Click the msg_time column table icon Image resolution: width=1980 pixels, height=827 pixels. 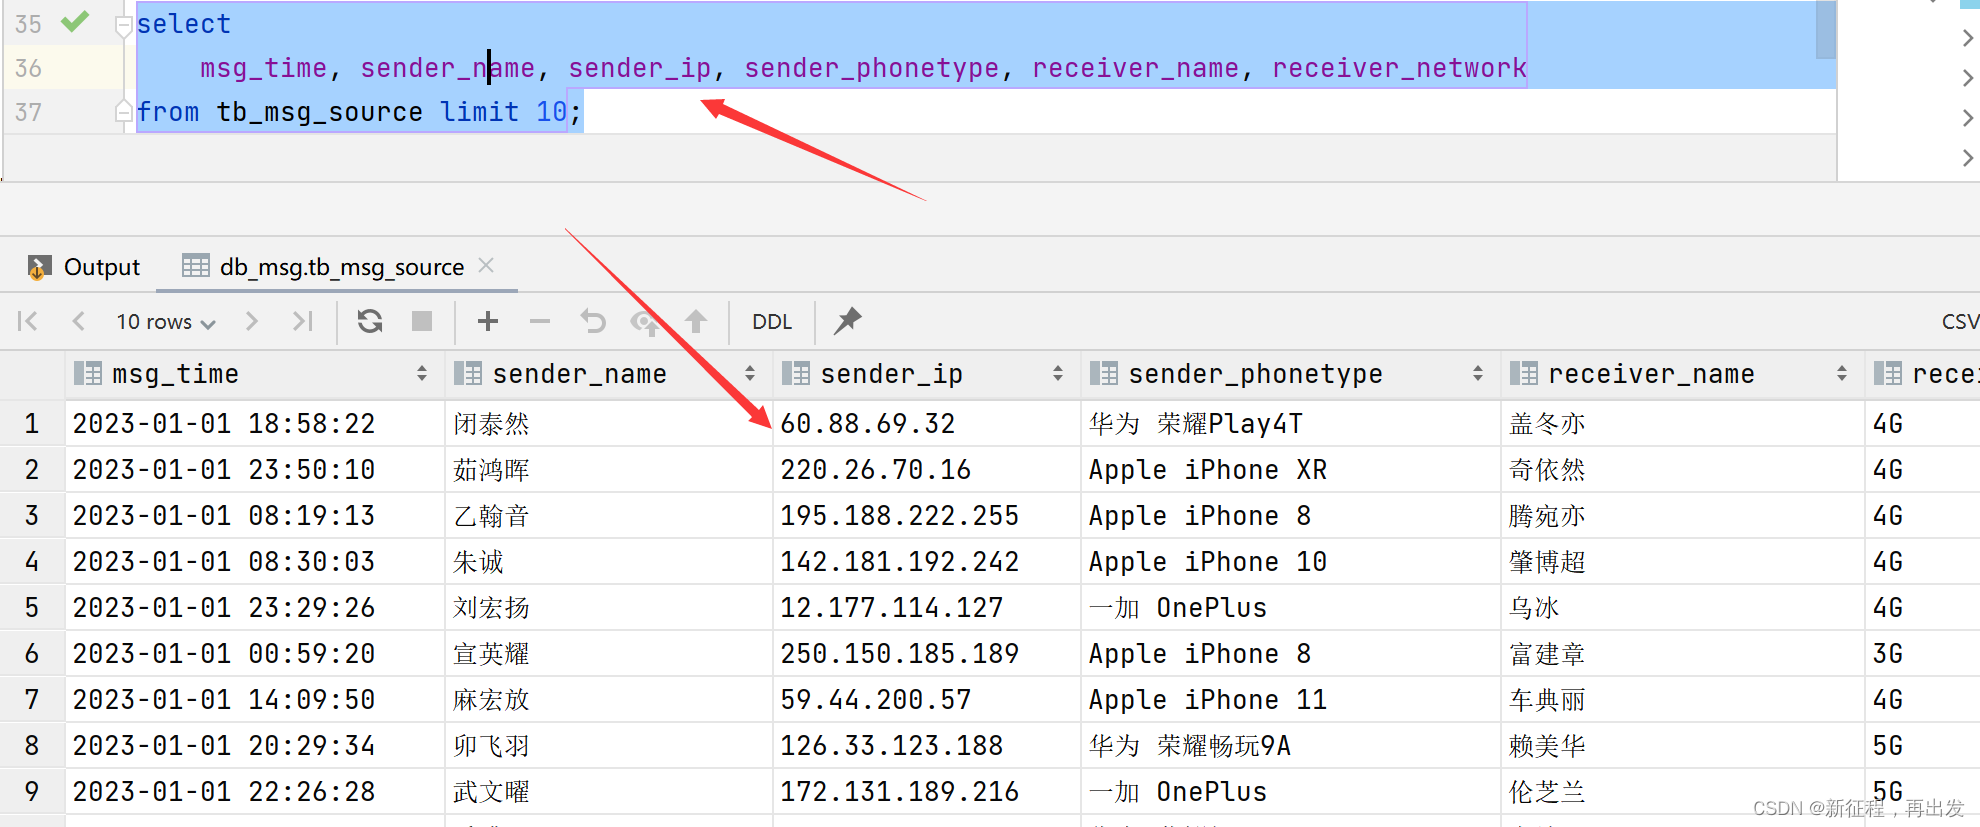tap(88, 374)
